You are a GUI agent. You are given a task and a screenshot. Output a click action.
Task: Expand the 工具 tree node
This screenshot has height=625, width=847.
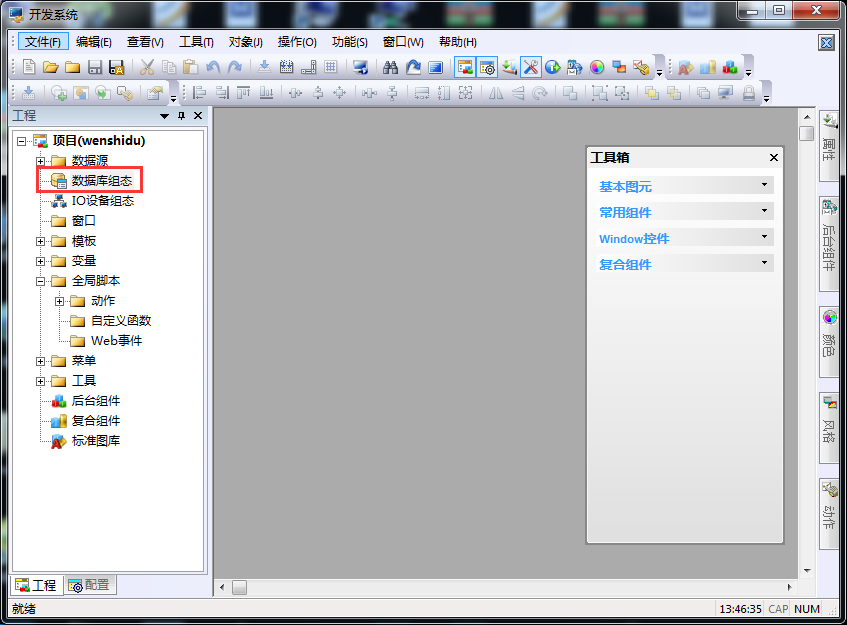pyautogui.click(x=41, y=381)
